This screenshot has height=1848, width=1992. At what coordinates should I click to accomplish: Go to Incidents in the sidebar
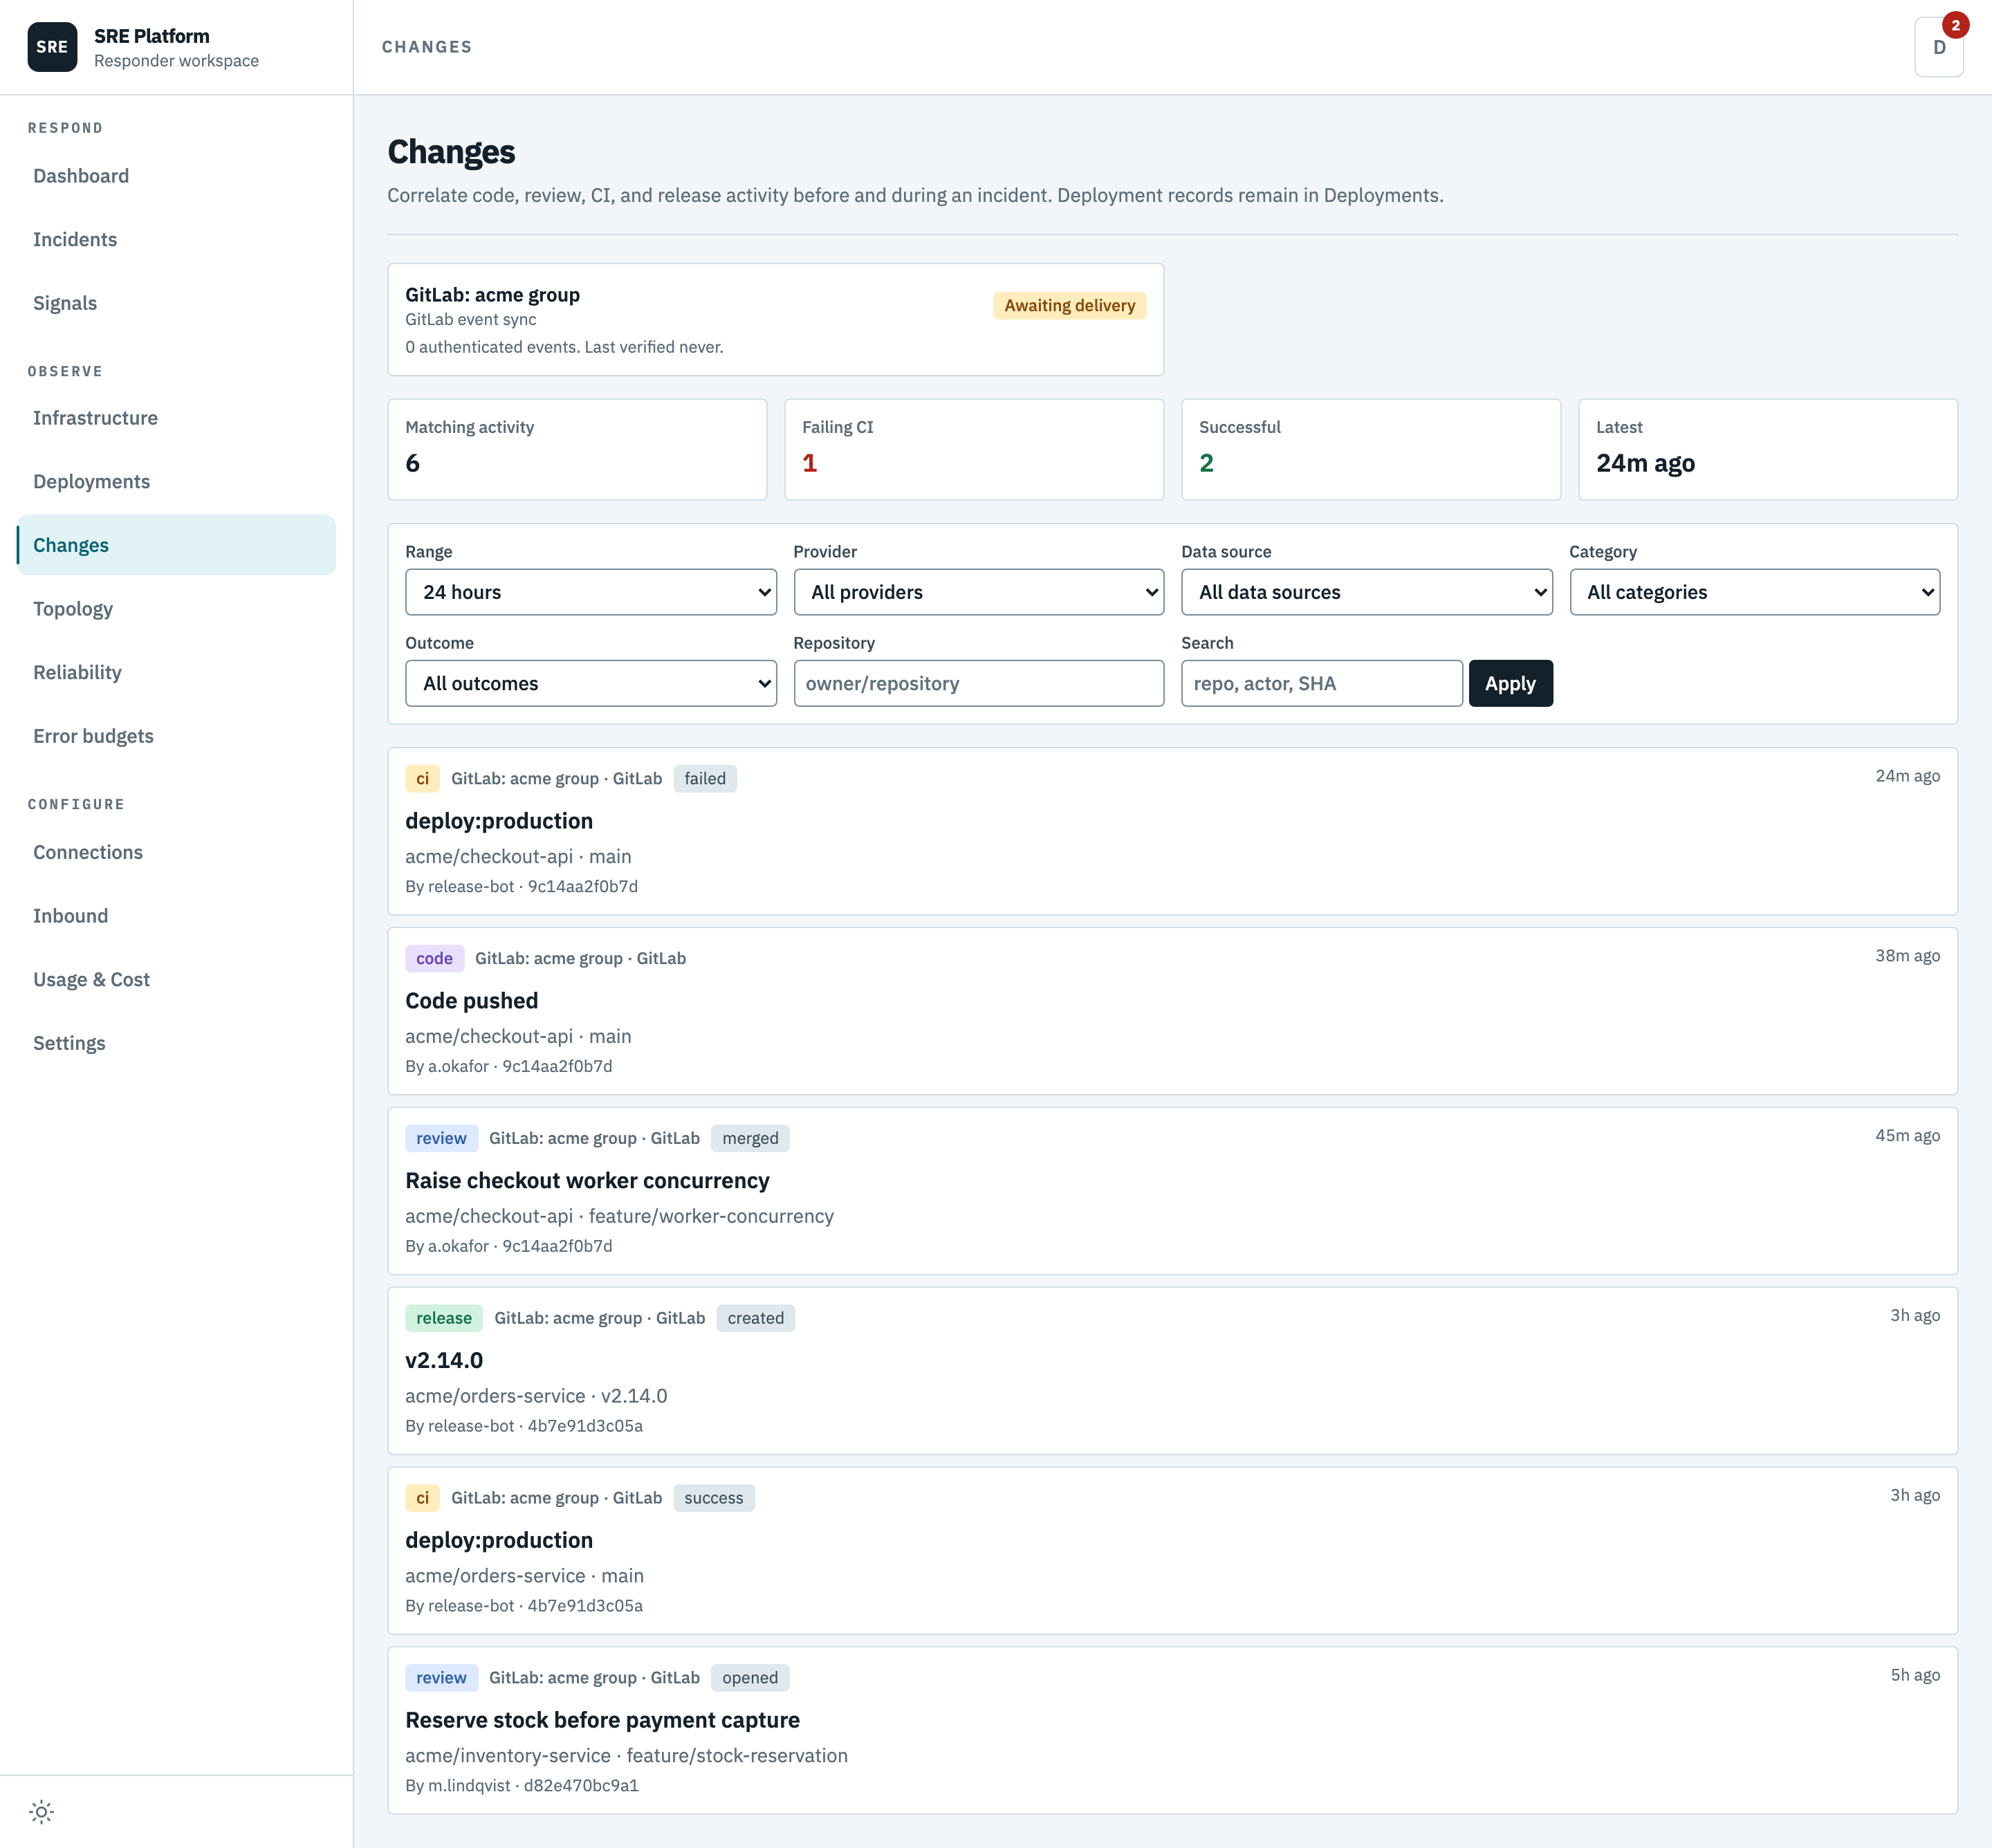pos(176,240)
